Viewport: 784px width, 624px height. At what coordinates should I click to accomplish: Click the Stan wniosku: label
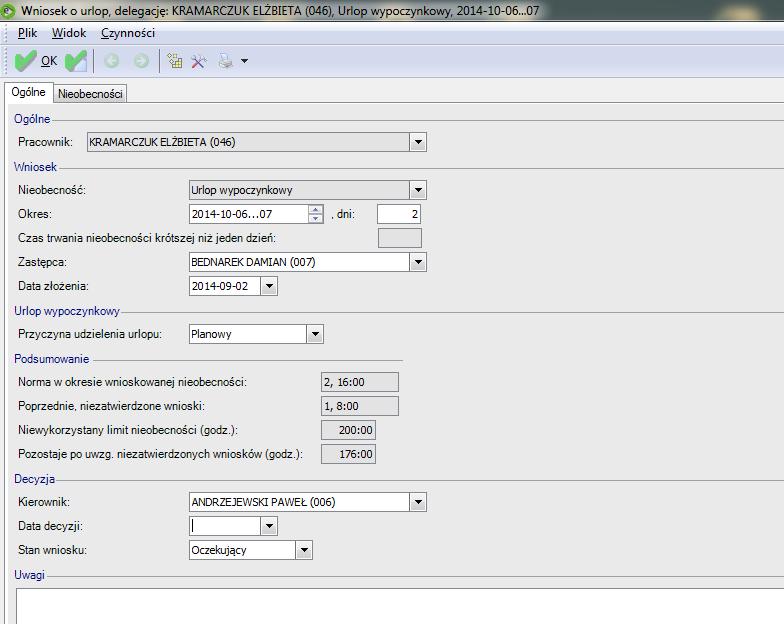(x=52, y=550)
